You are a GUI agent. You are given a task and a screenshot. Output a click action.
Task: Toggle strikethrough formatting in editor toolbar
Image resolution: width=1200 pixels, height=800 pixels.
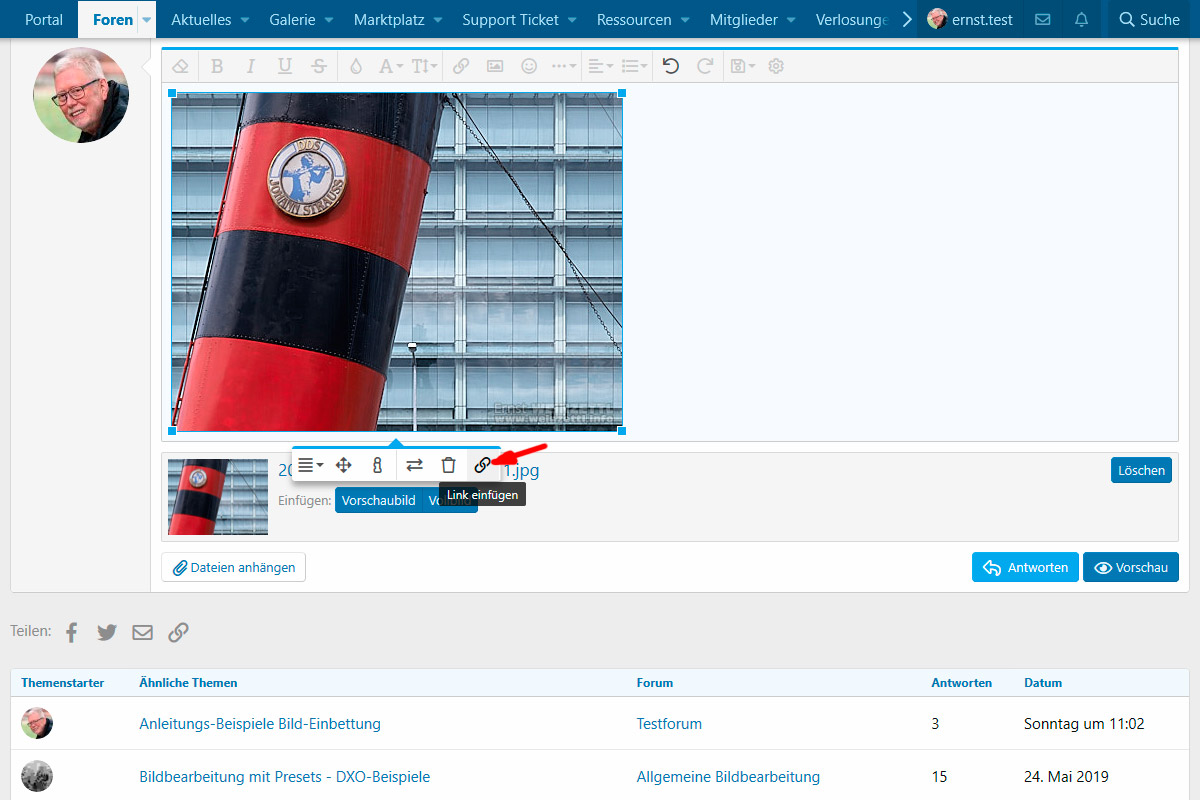319,66
